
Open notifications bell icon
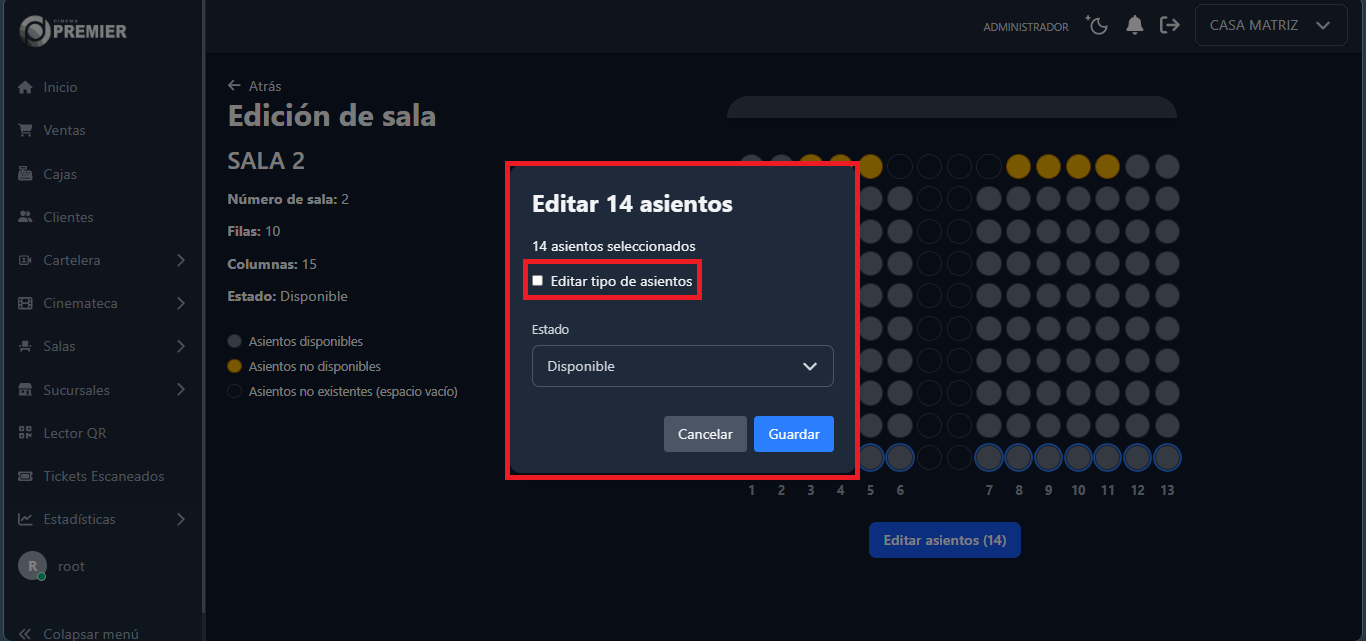1134,26
